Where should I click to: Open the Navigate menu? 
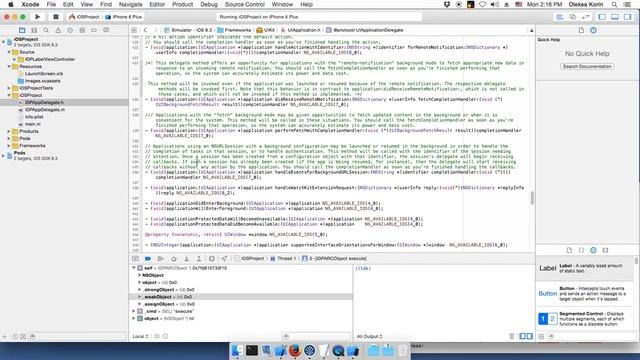(x=131, y=4)
